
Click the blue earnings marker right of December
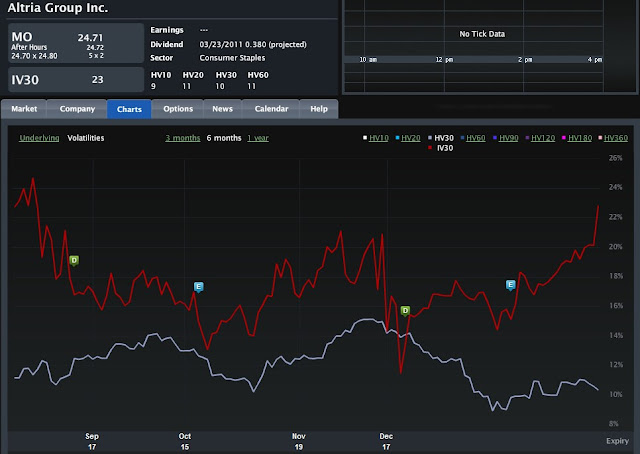coord(511,285)
